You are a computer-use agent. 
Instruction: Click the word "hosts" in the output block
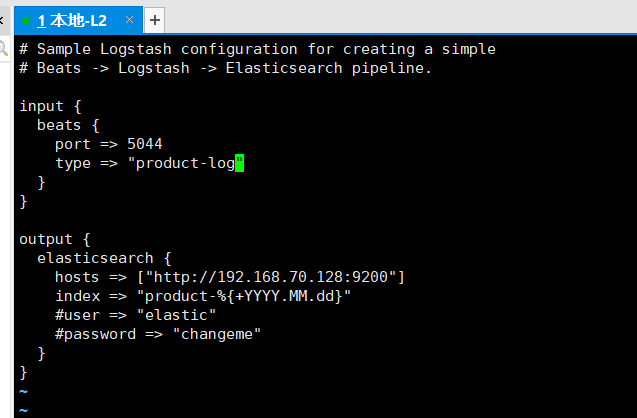click(77, 277)
